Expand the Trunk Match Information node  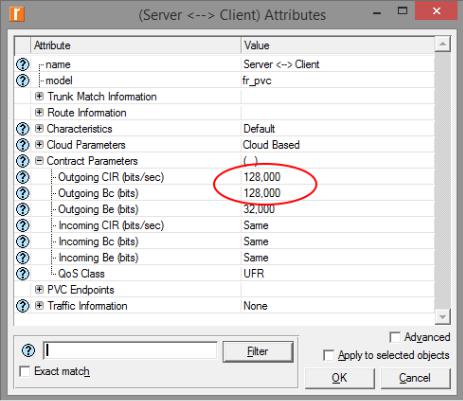(x=39, y=96)
